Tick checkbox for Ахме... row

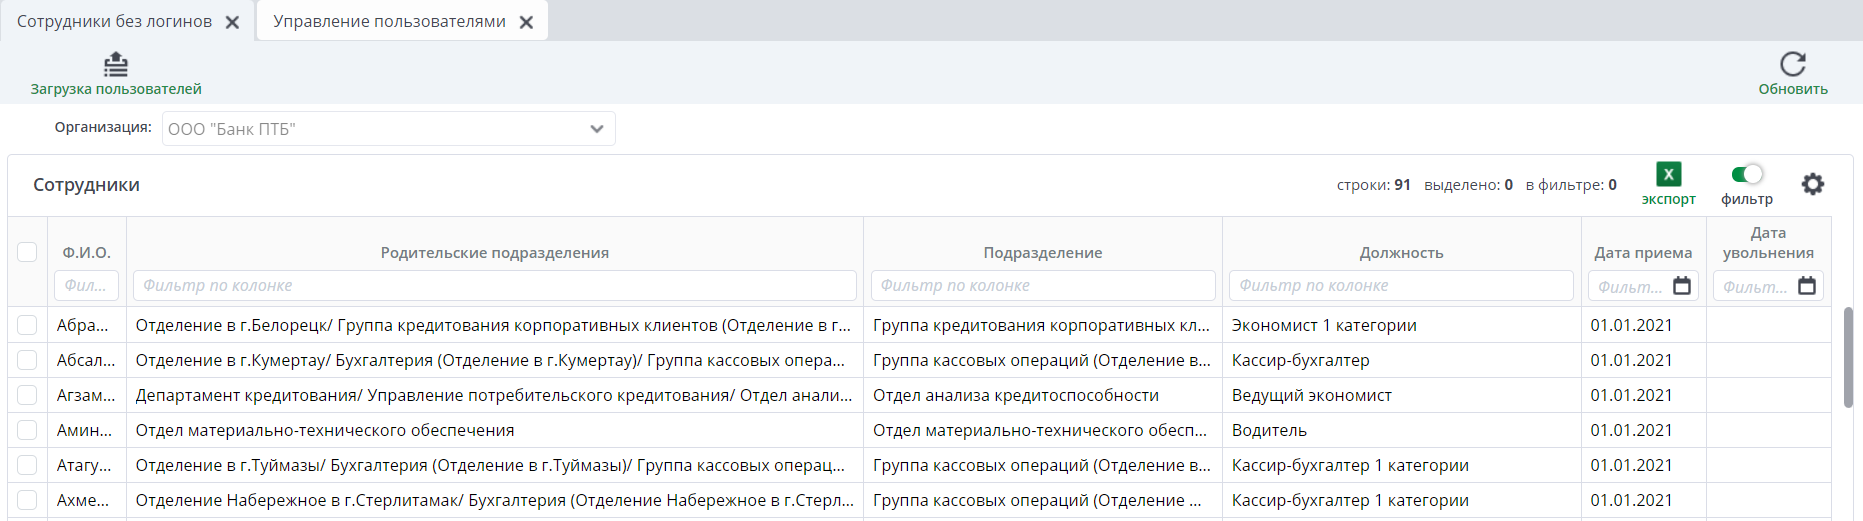(x=27, y=500)
